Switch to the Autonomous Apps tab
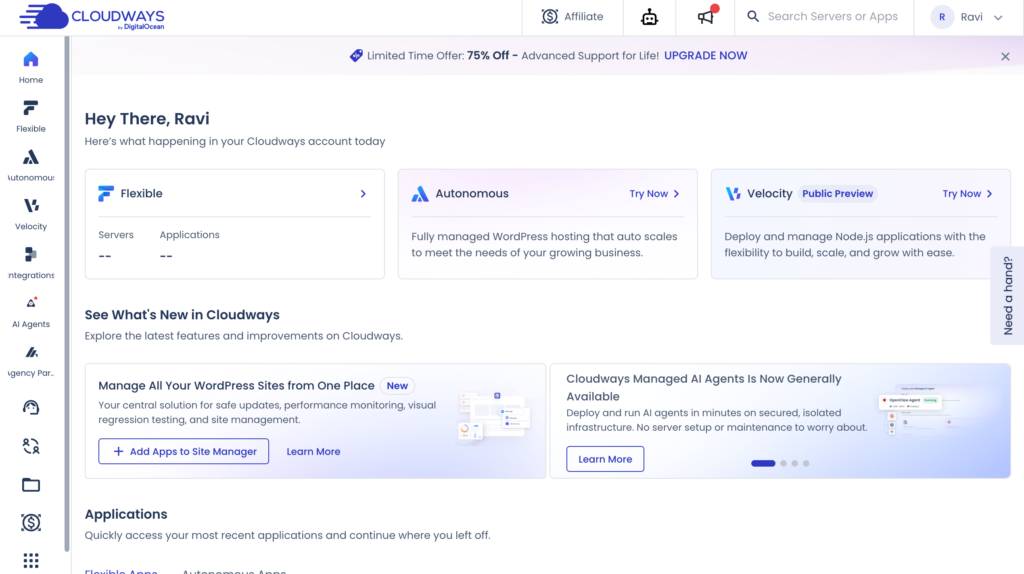Image resolution: width=1024 pixels, height=574 pixels. [x=234, y=570]
